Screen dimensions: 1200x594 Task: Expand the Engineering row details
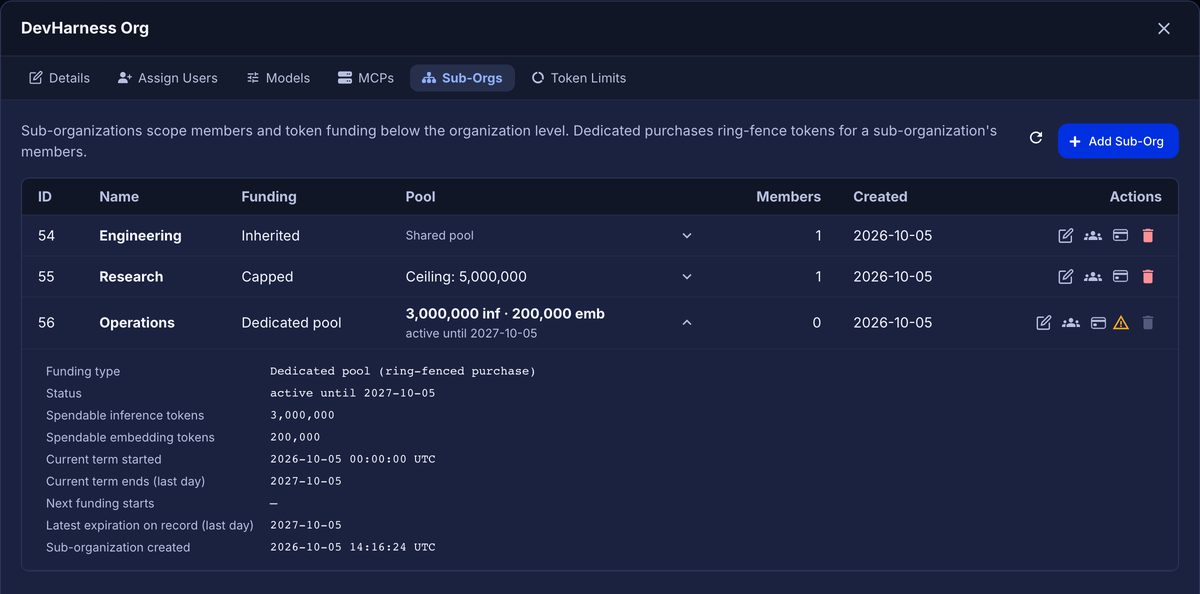[687, 236]
